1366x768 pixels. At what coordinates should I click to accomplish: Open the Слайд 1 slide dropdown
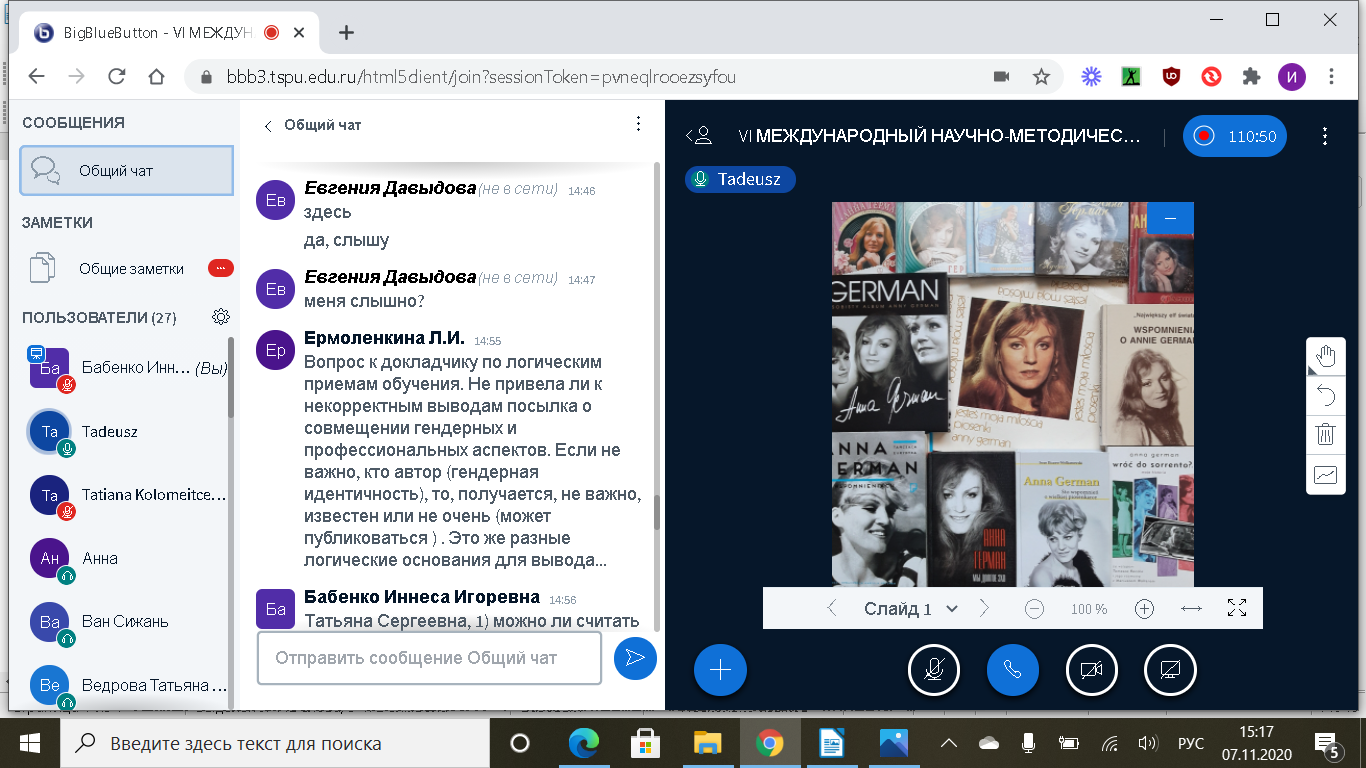point(910,608)
